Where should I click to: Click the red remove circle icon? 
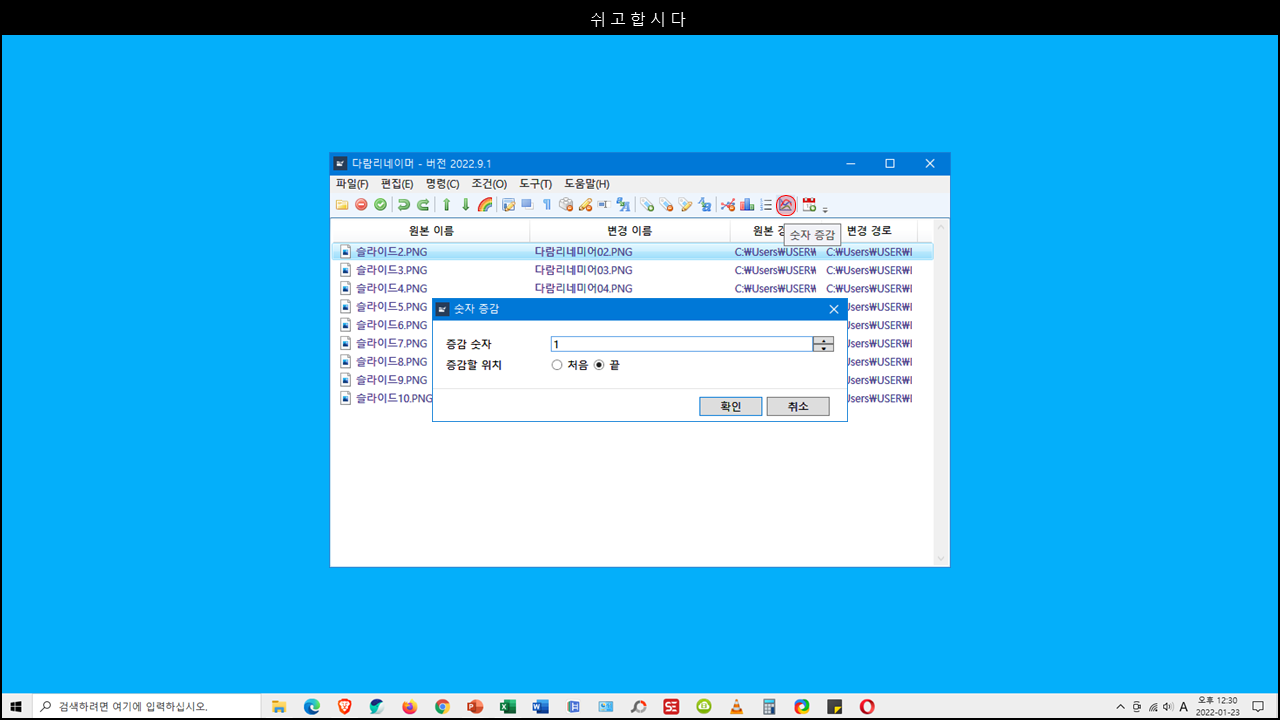361,205
